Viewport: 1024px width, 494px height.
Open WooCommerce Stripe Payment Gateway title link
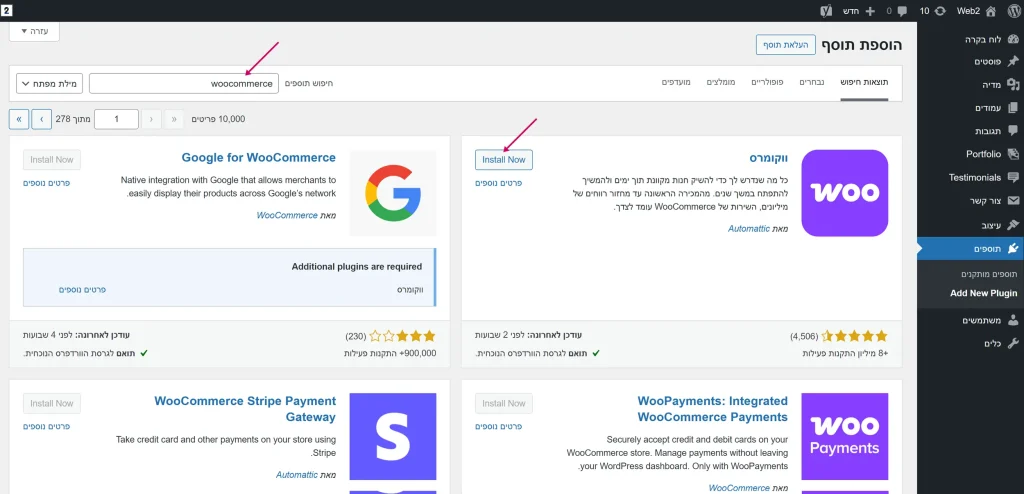pyautogui.click(x=245, y=409)
